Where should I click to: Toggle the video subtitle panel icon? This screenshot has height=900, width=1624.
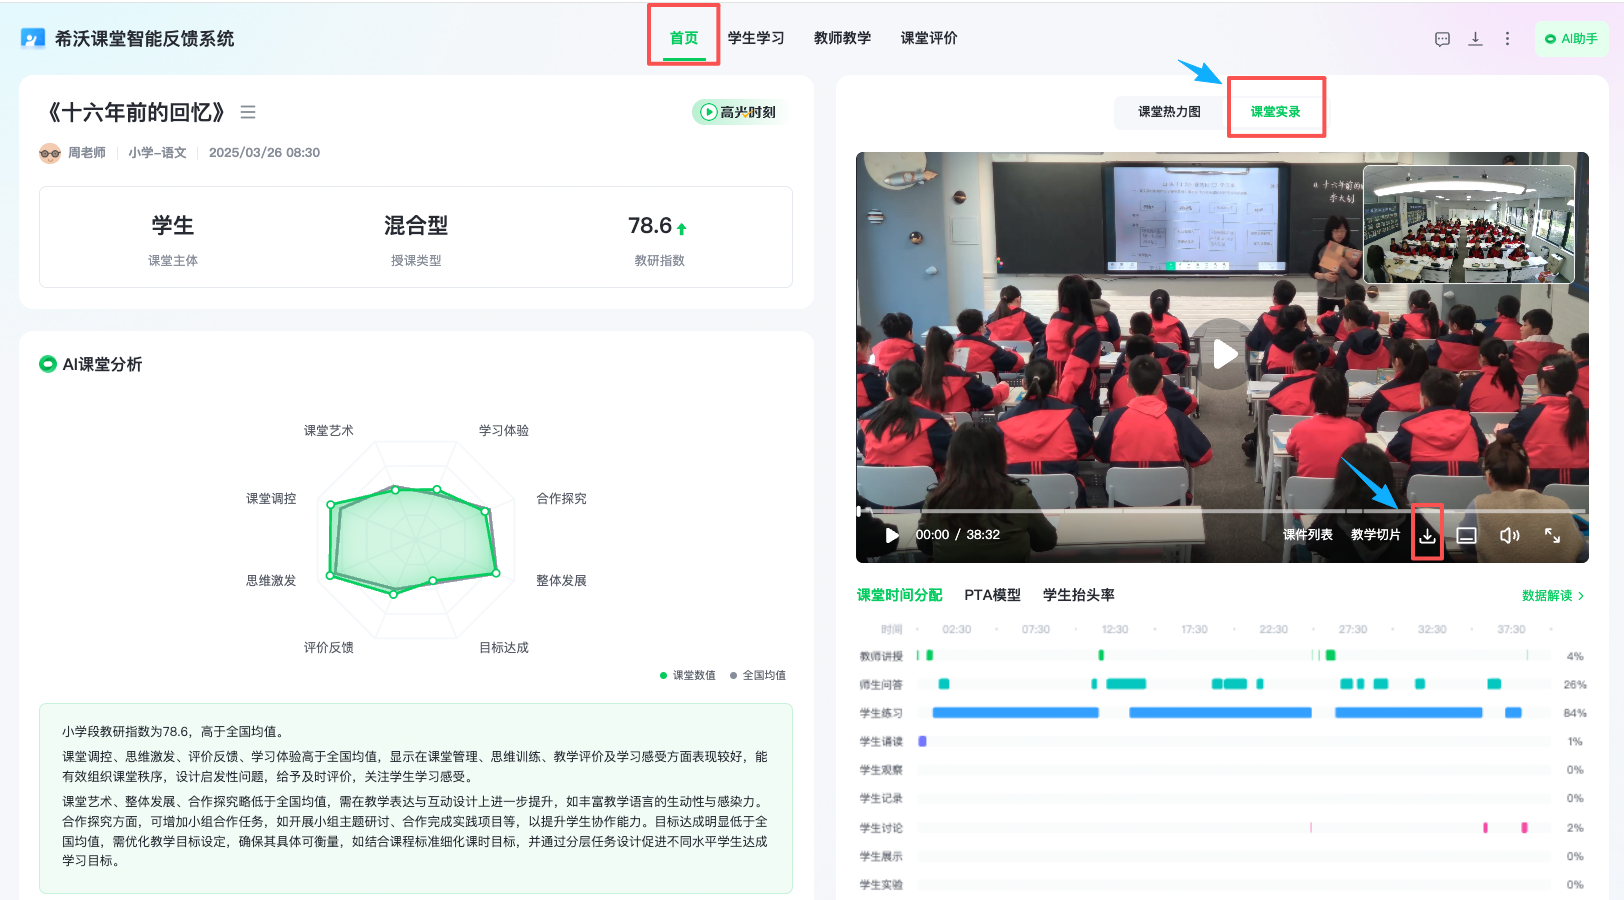coord(1466,535)
